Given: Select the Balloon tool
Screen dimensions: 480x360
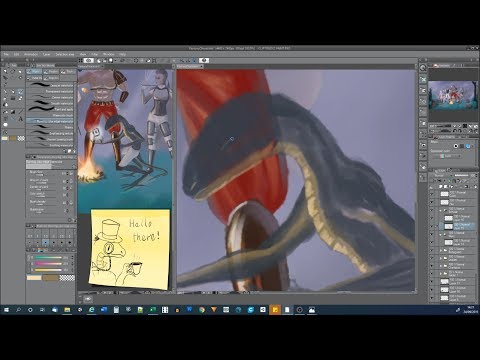Looking at the screenshot, I should tap(5, 125).
